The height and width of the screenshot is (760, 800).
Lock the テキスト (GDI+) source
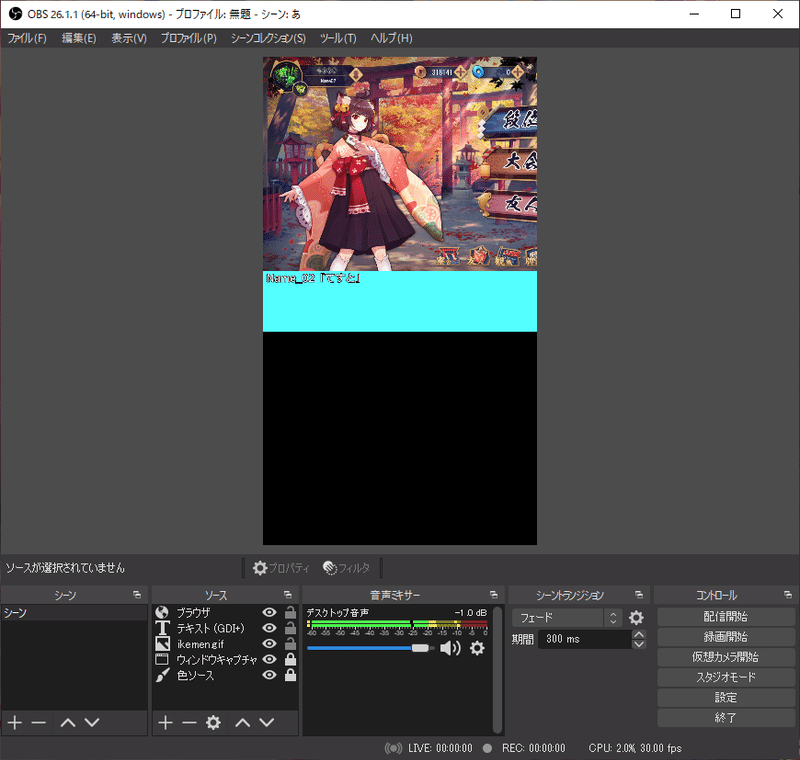290,628
